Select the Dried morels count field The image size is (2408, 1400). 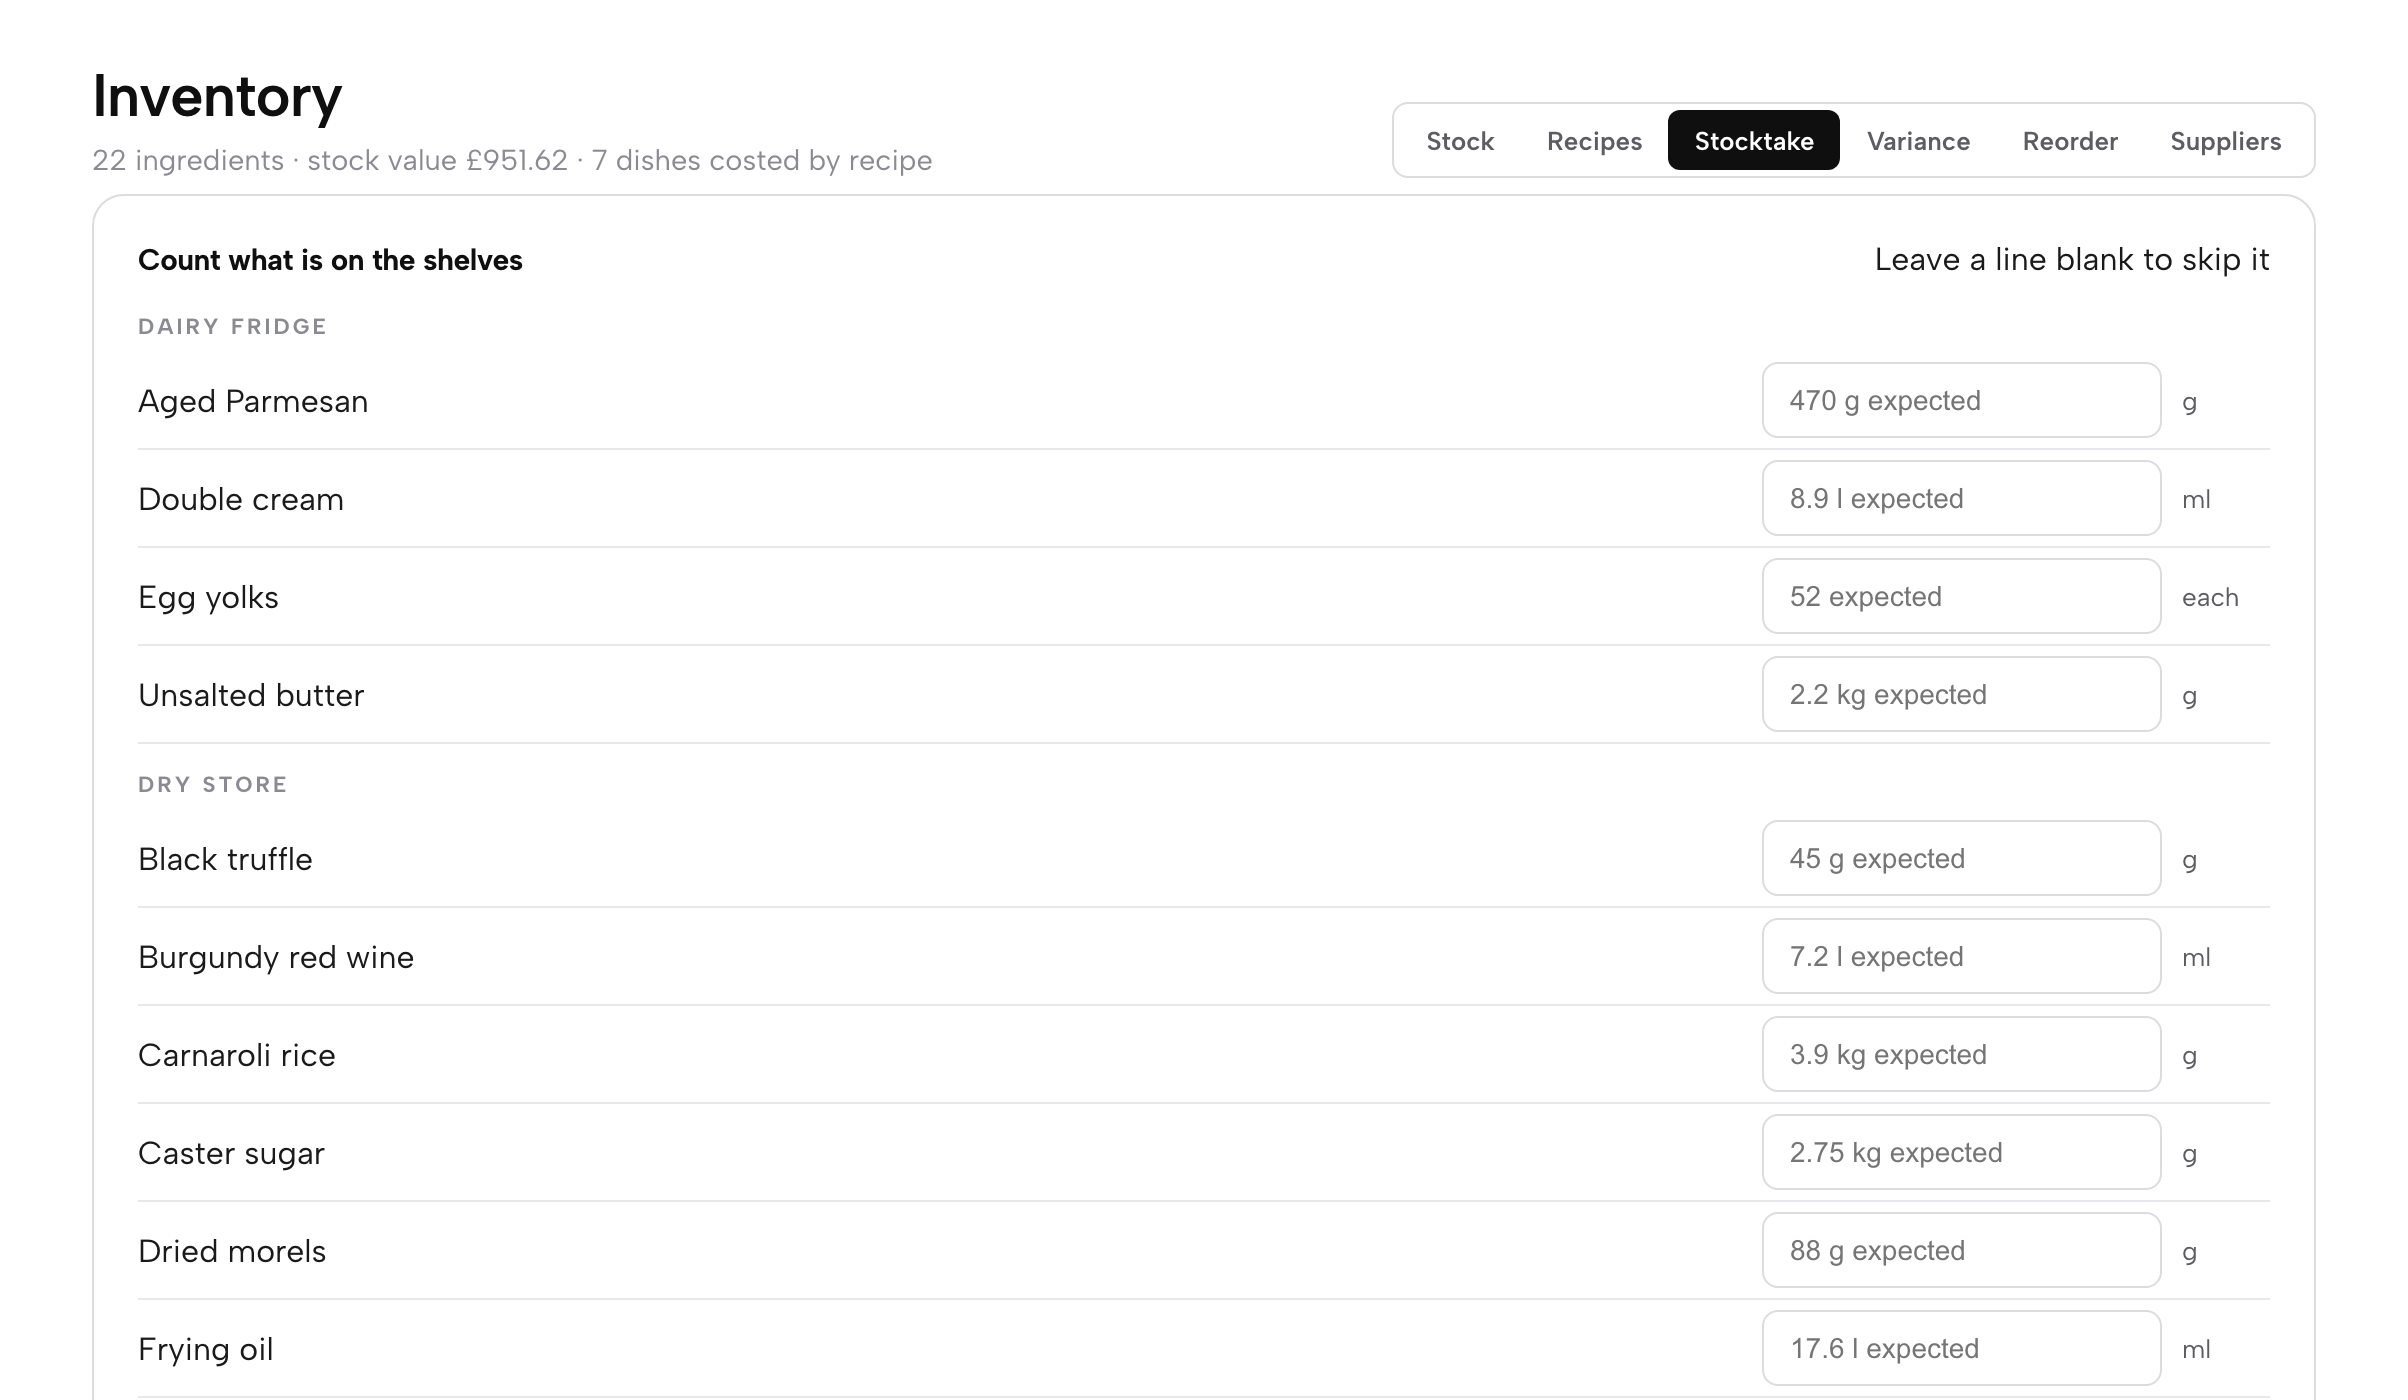click(1961, 1250)
